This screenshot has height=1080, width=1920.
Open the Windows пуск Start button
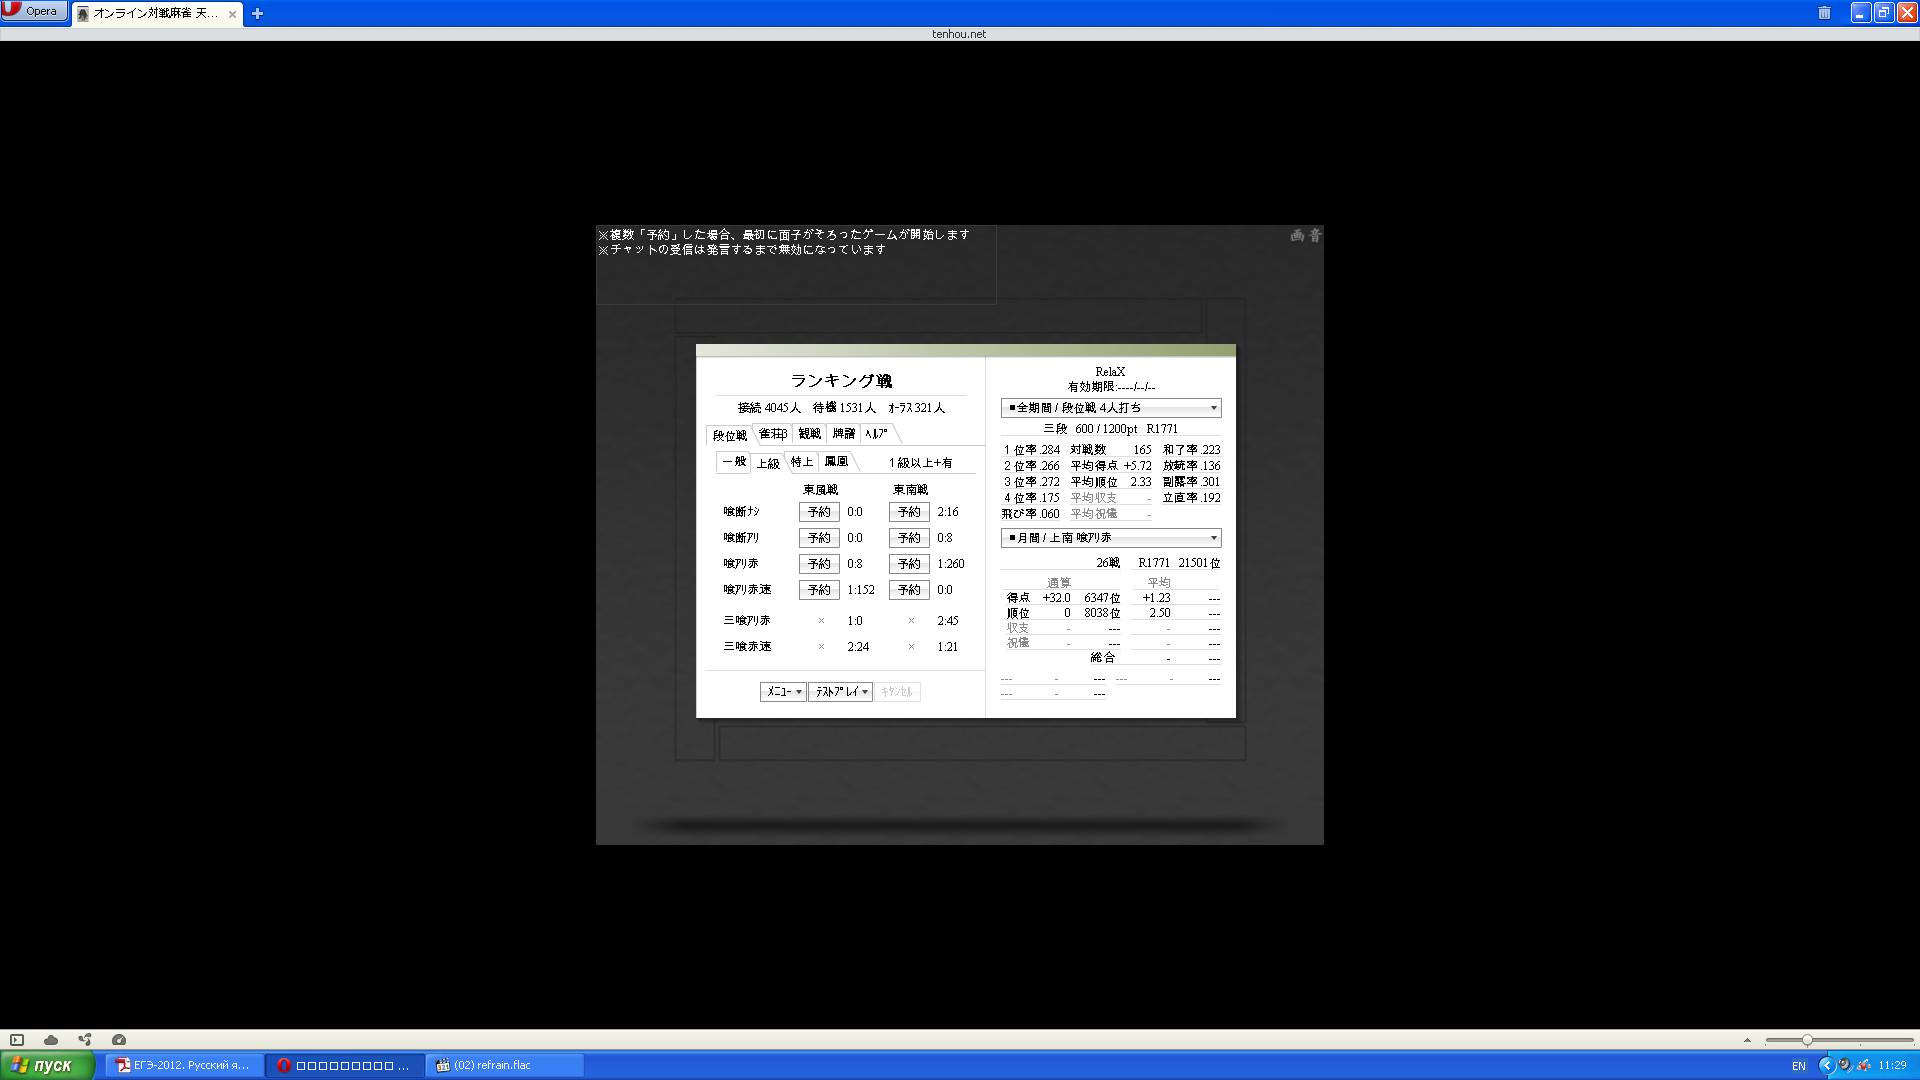pos(47,1065)
